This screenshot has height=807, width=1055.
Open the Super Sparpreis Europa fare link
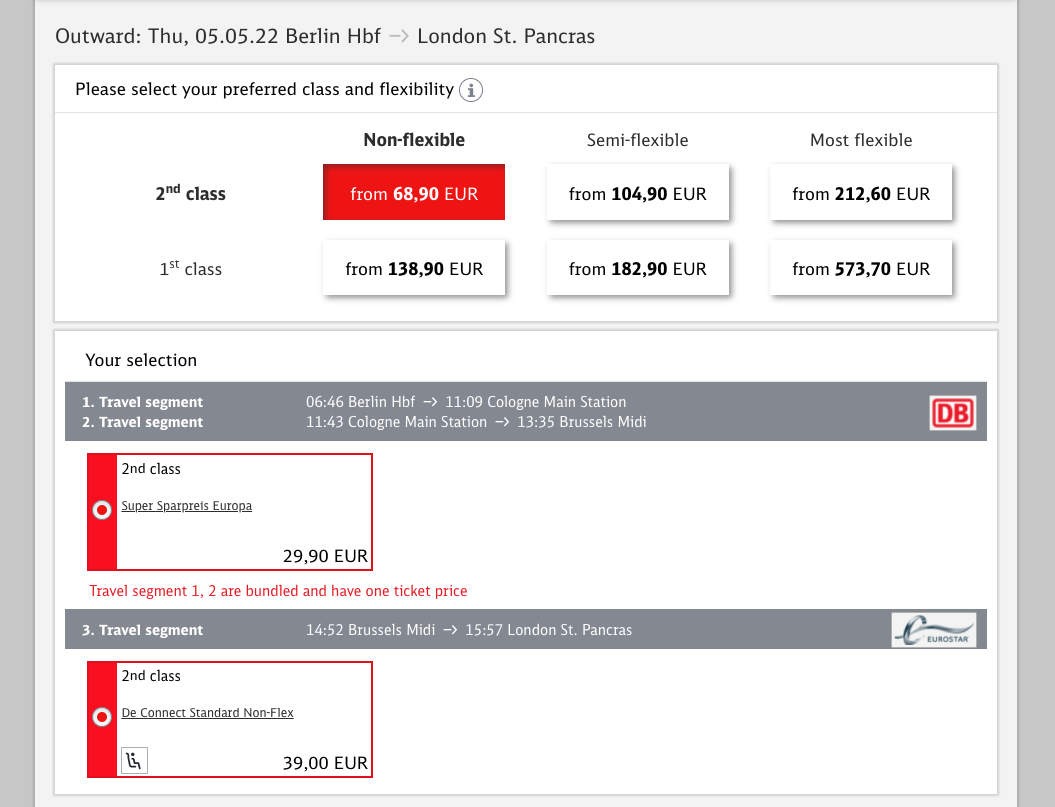click(x=187, y=506)
